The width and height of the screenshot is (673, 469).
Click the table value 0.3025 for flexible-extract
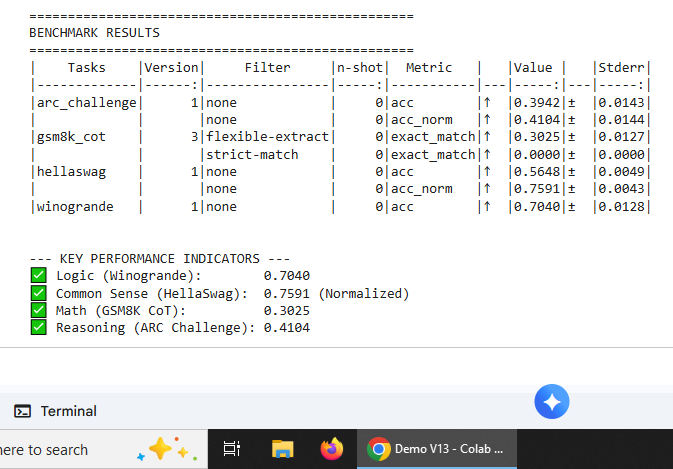tap(537, 137)
